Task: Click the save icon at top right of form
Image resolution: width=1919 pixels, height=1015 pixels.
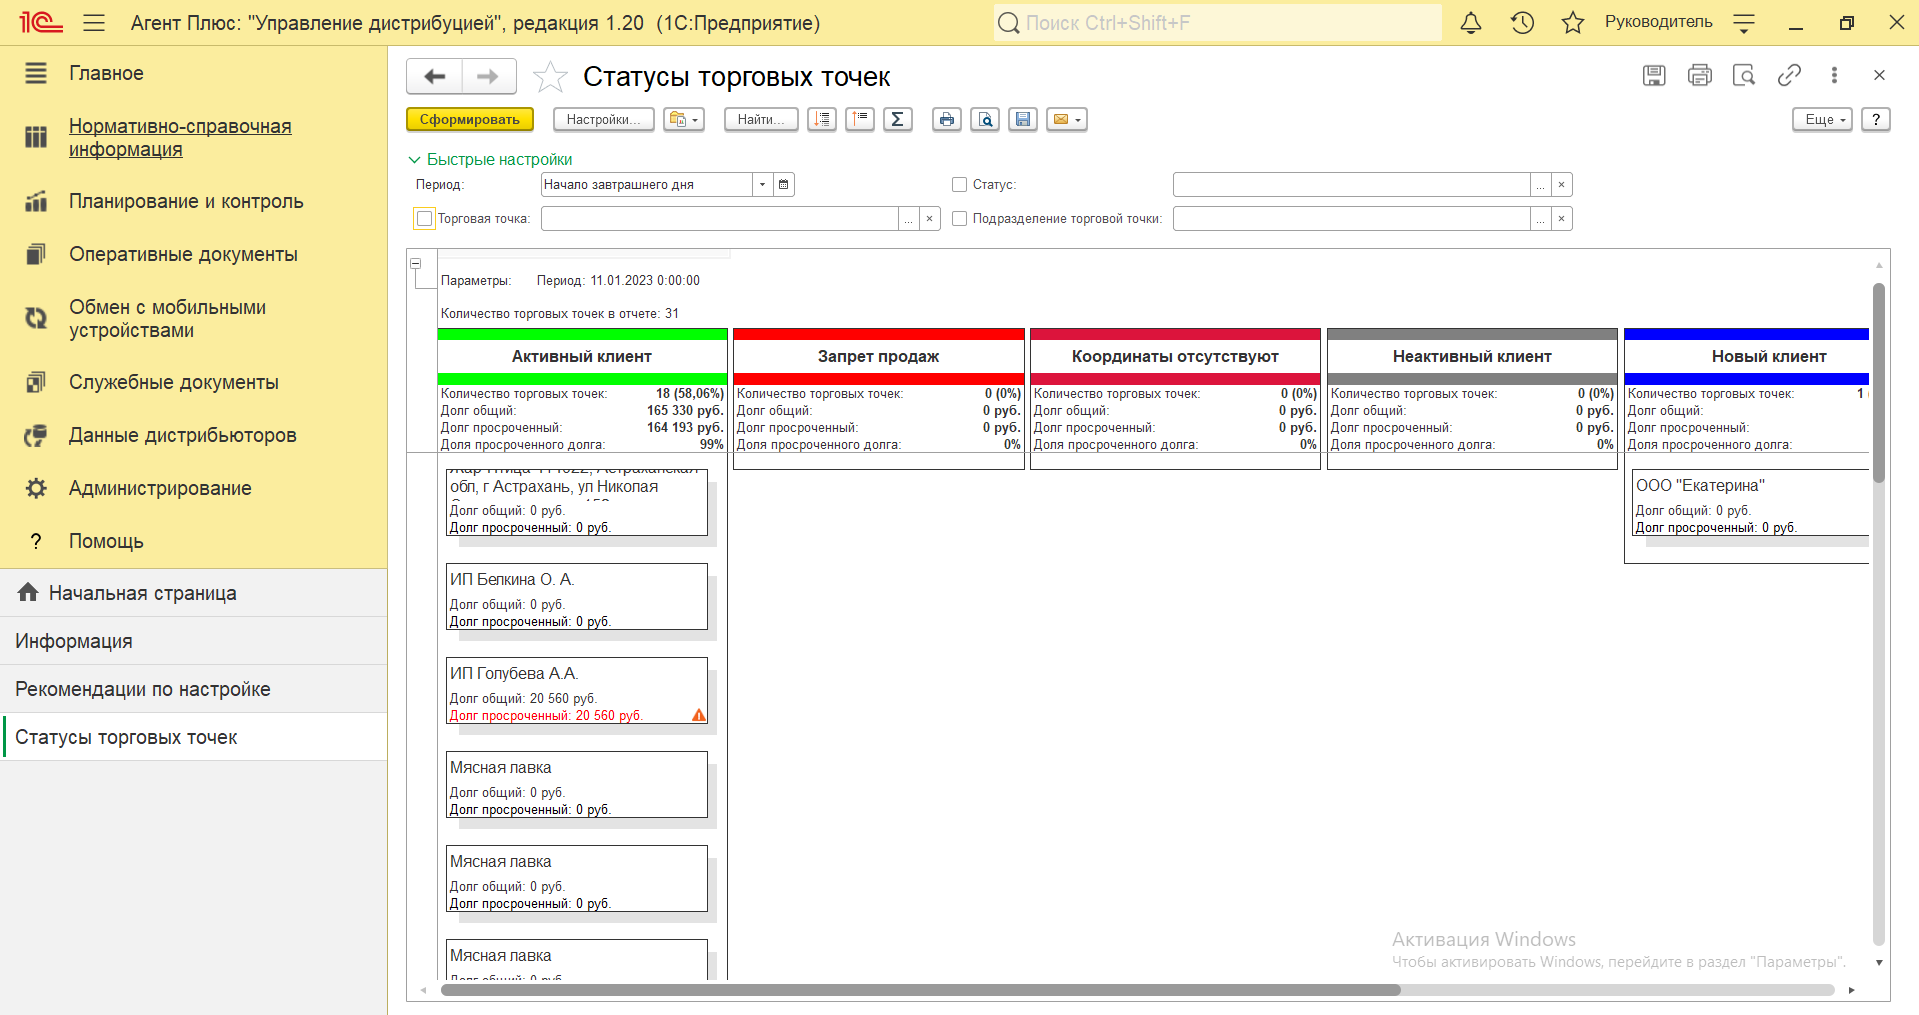Action: click(1654, 75)
